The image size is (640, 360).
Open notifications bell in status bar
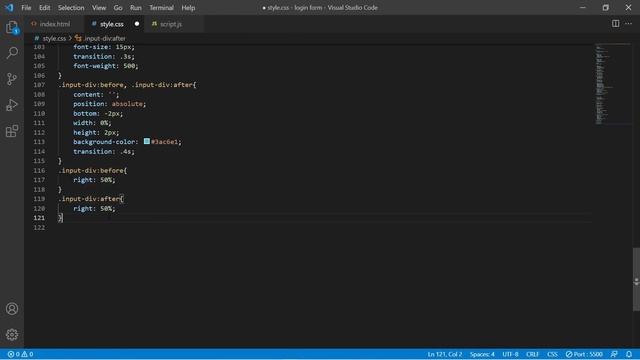pyautogui.click(x=629, y=354)
